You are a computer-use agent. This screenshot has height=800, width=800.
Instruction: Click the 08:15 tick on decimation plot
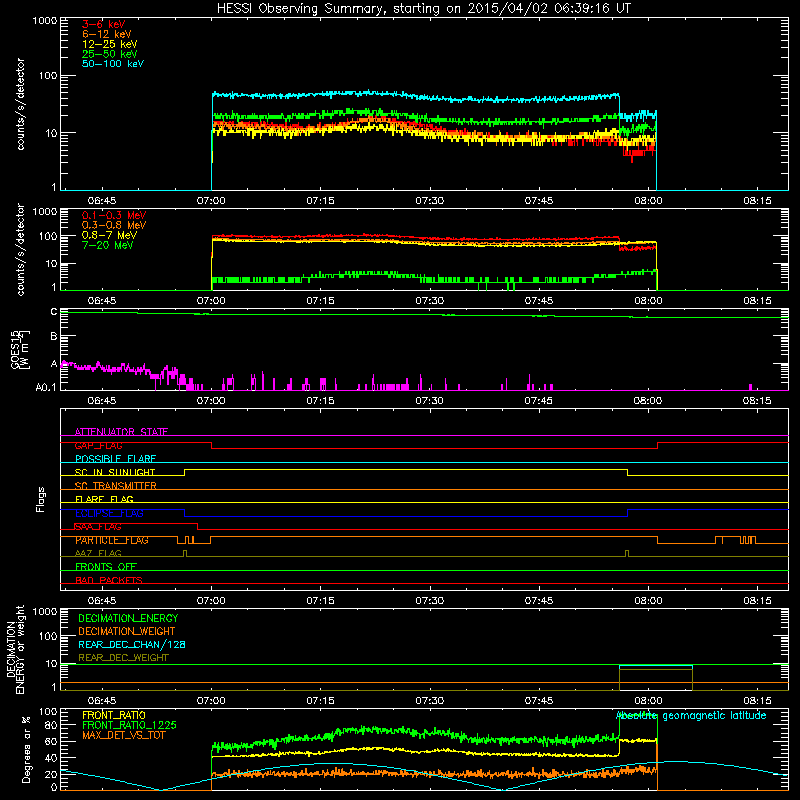point(757,701)
